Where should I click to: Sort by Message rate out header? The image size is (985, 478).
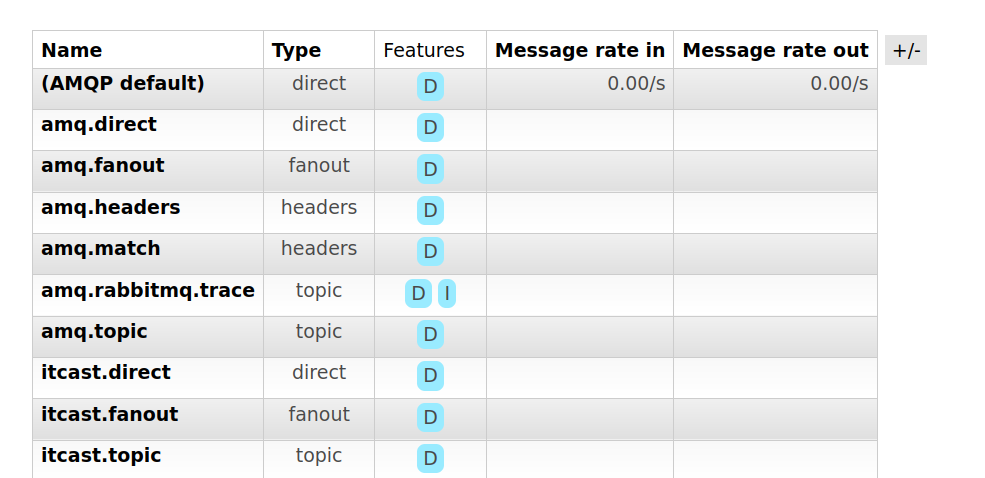(775, 50)
